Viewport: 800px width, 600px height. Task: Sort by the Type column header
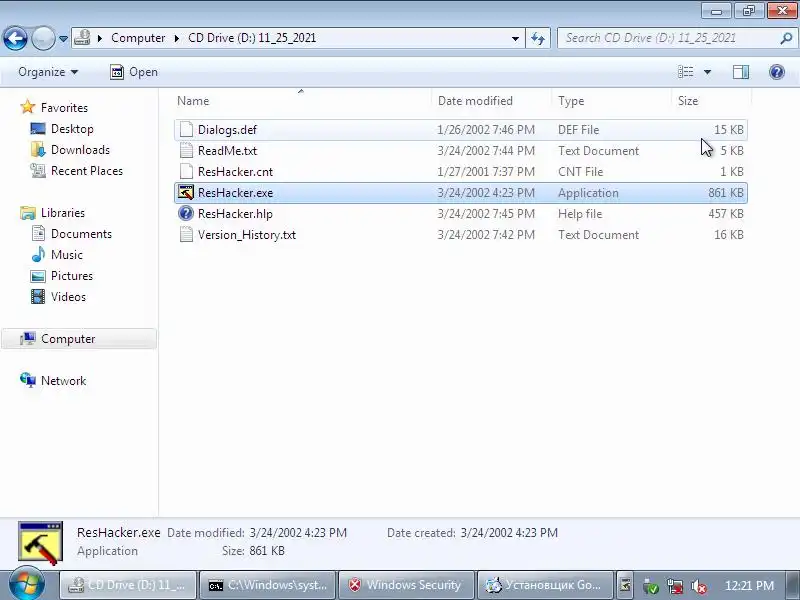(x=612, y=101)
